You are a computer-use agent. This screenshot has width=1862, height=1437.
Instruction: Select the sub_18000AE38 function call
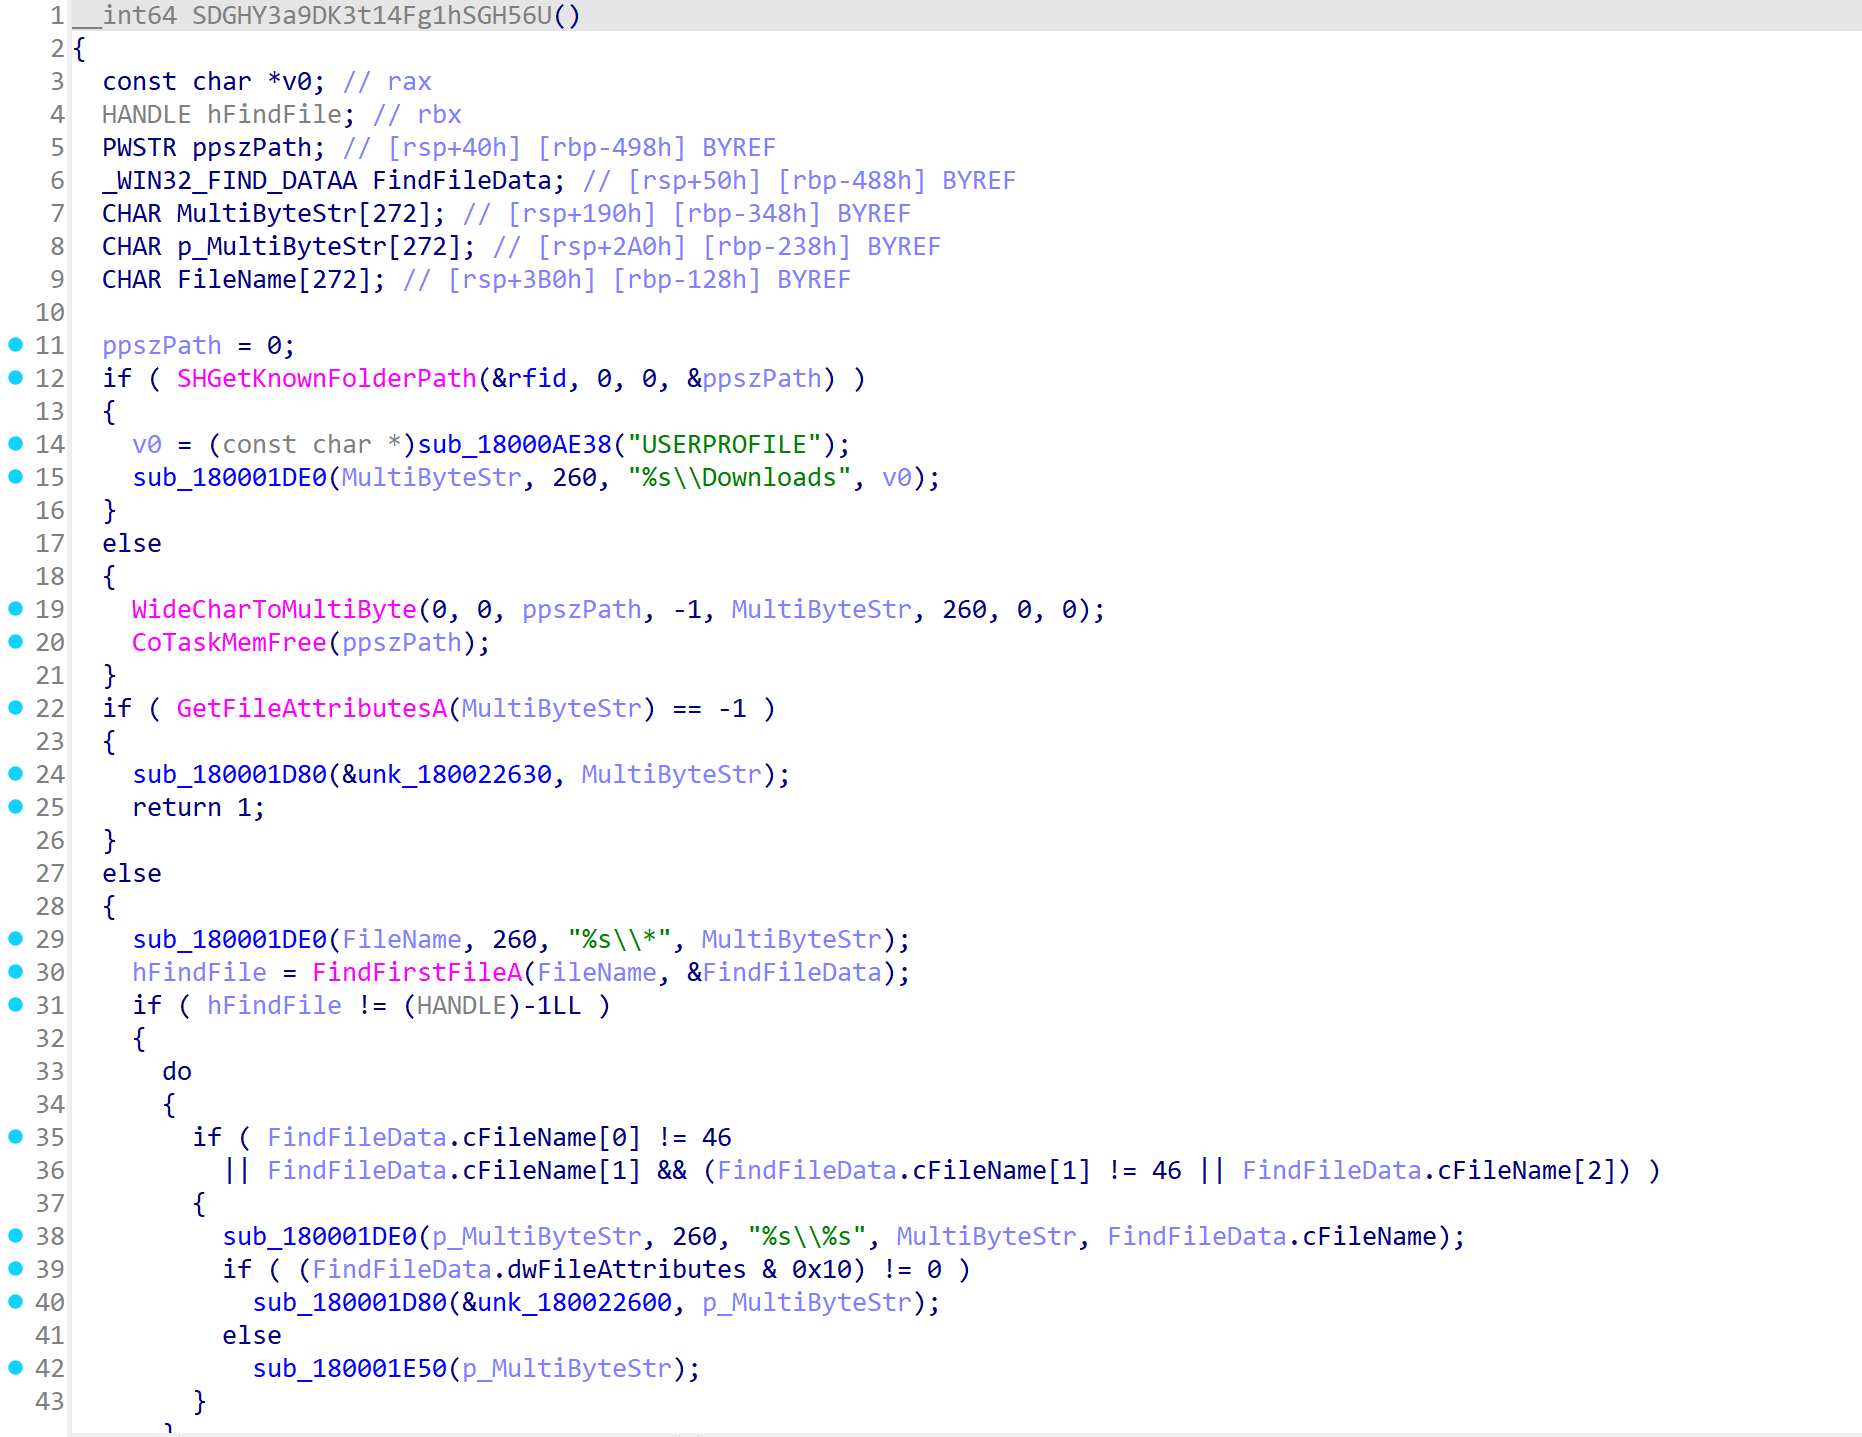[x=515, y=445]
